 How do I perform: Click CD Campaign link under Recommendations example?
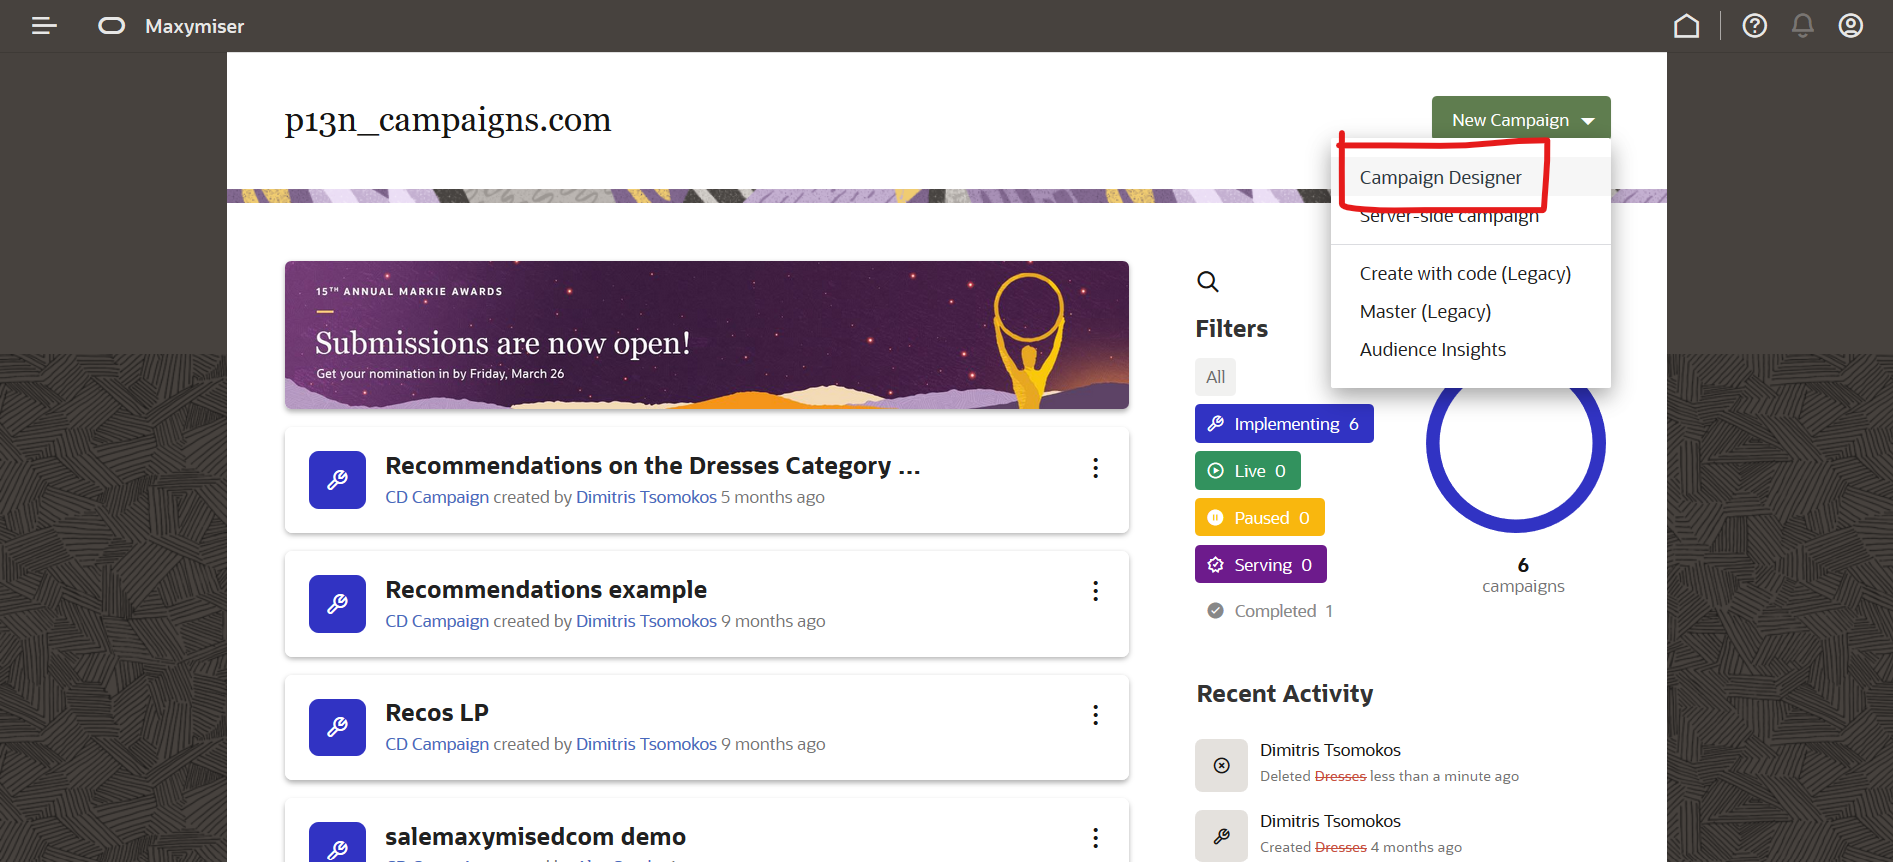click(x=437, y=621)
